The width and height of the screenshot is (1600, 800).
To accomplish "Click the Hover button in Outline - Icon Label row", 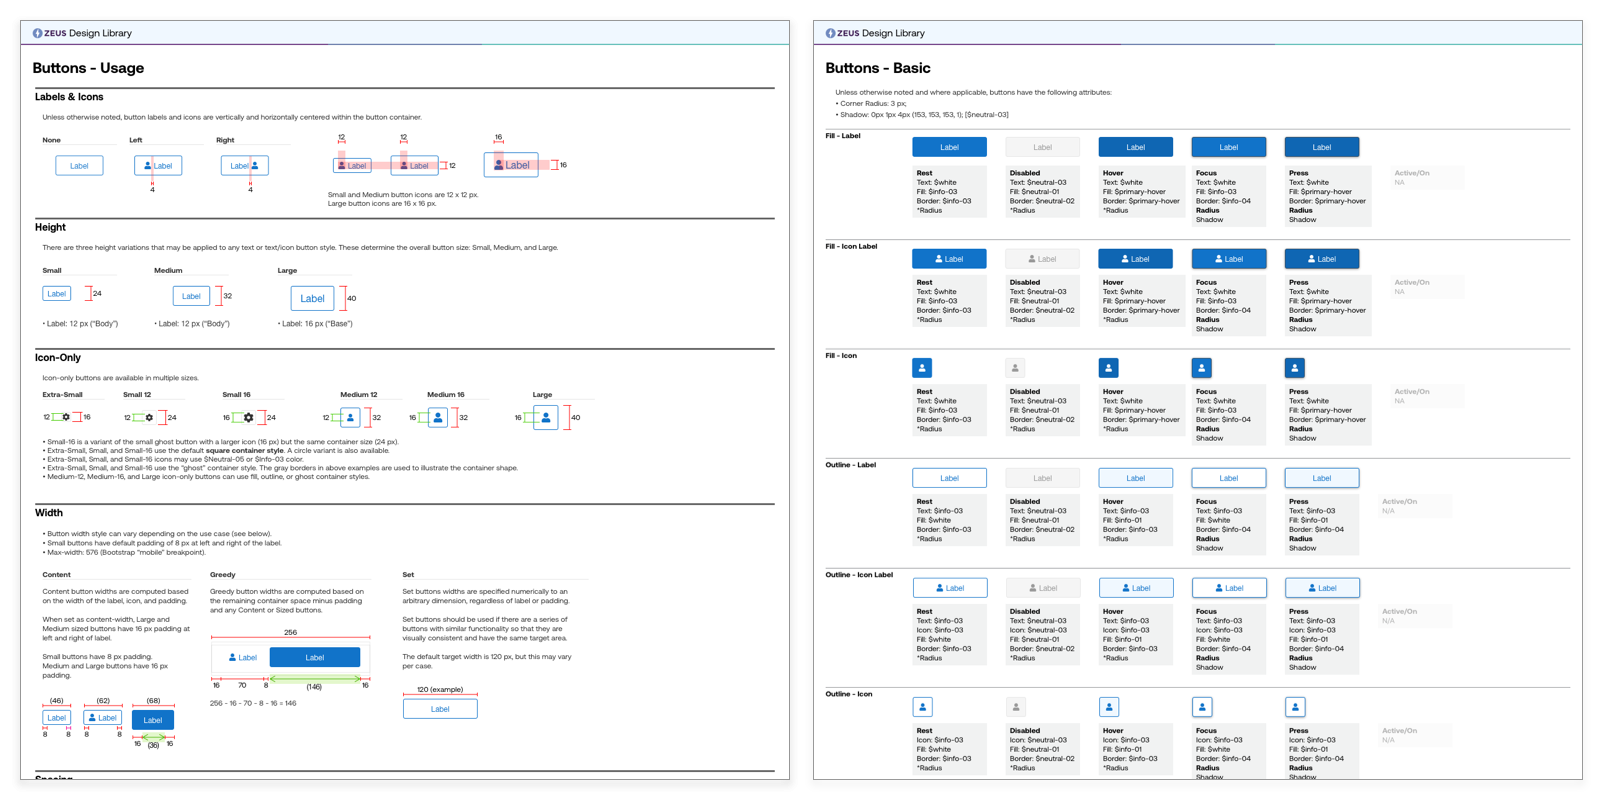I will [x=1137, y=588].
